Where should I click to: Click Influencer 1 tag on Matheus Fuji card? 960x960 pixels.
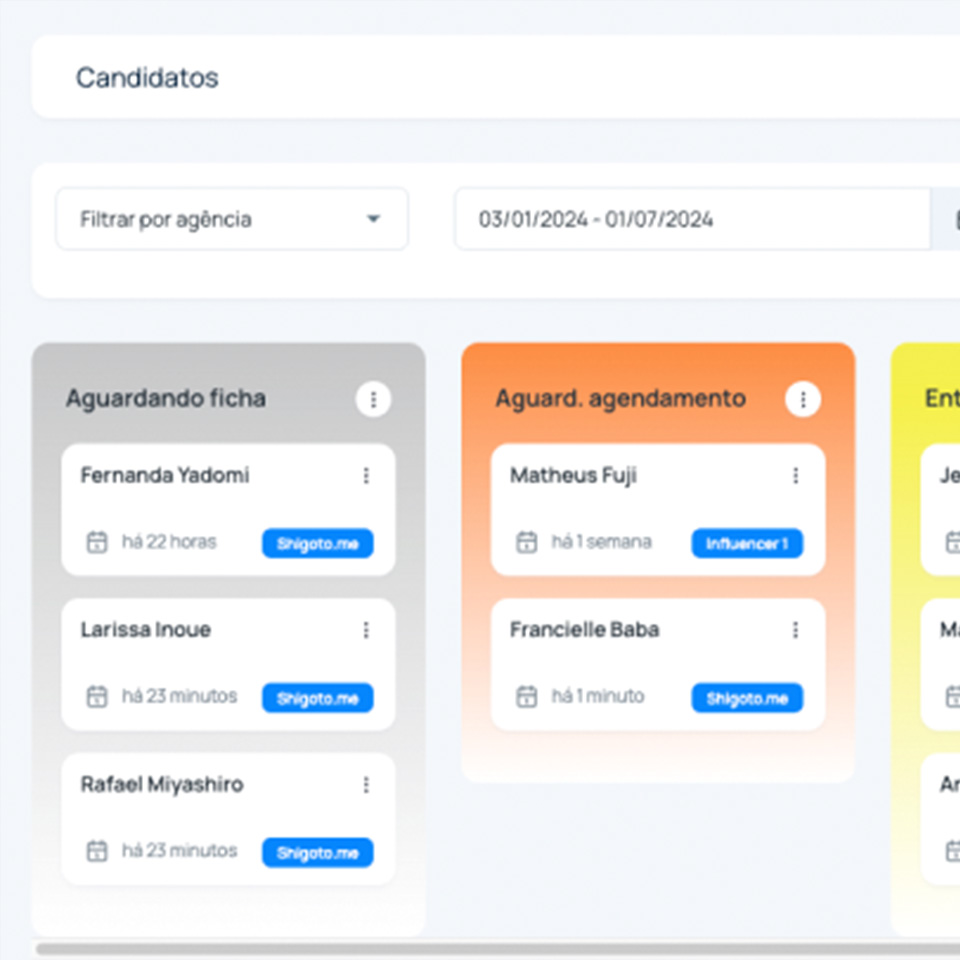pyautogui.click(x=747, y=544)
